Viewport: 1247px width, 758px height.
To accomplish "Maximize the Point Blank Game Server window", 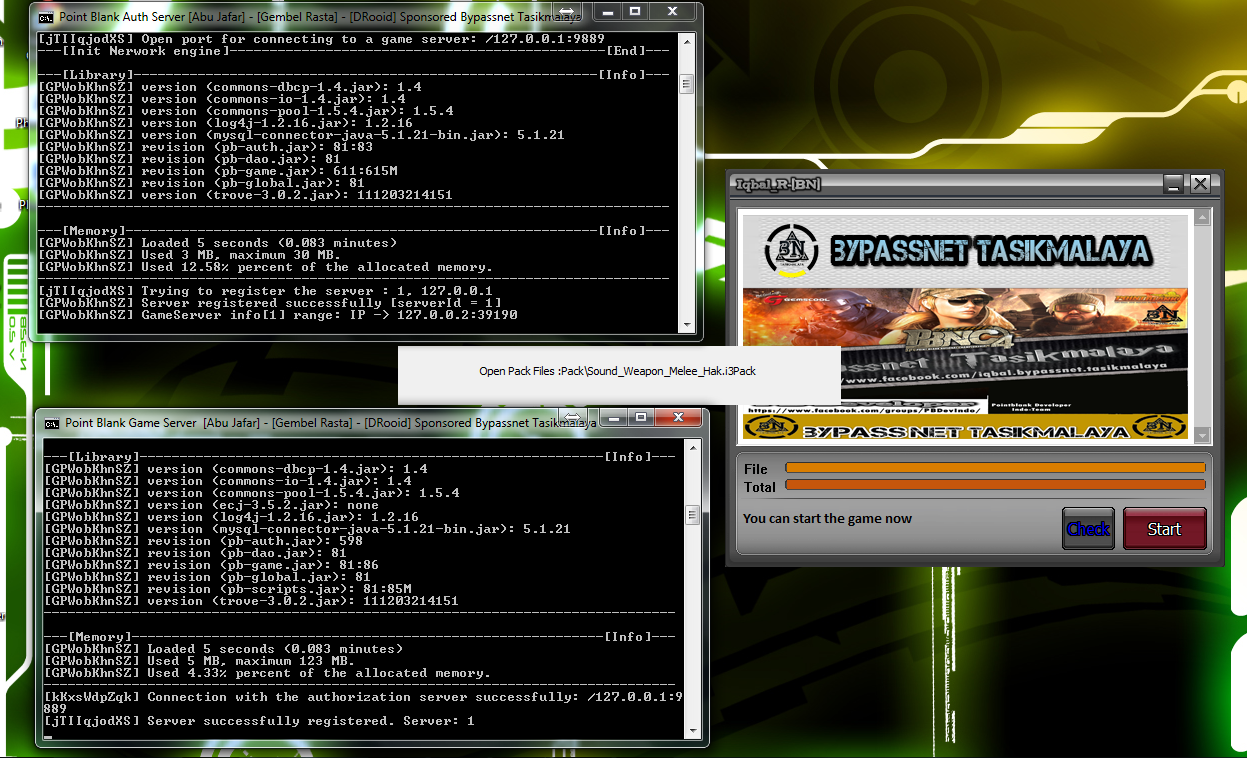I will point(641,416).
